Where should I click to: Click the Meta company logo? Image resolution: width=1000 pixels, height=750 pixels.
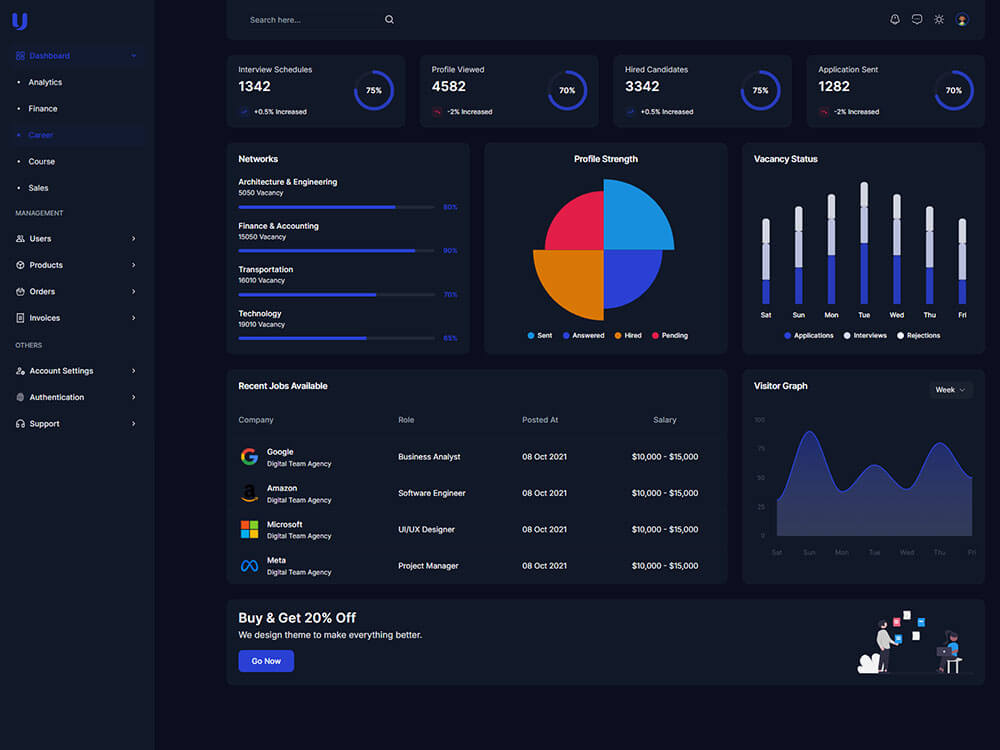(249, 566)
